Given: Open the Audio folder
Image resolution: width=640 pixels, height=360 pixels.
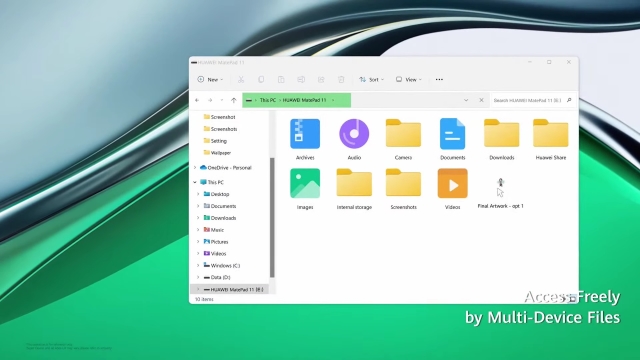Looking at the screenshot, I should coord(354,139).
